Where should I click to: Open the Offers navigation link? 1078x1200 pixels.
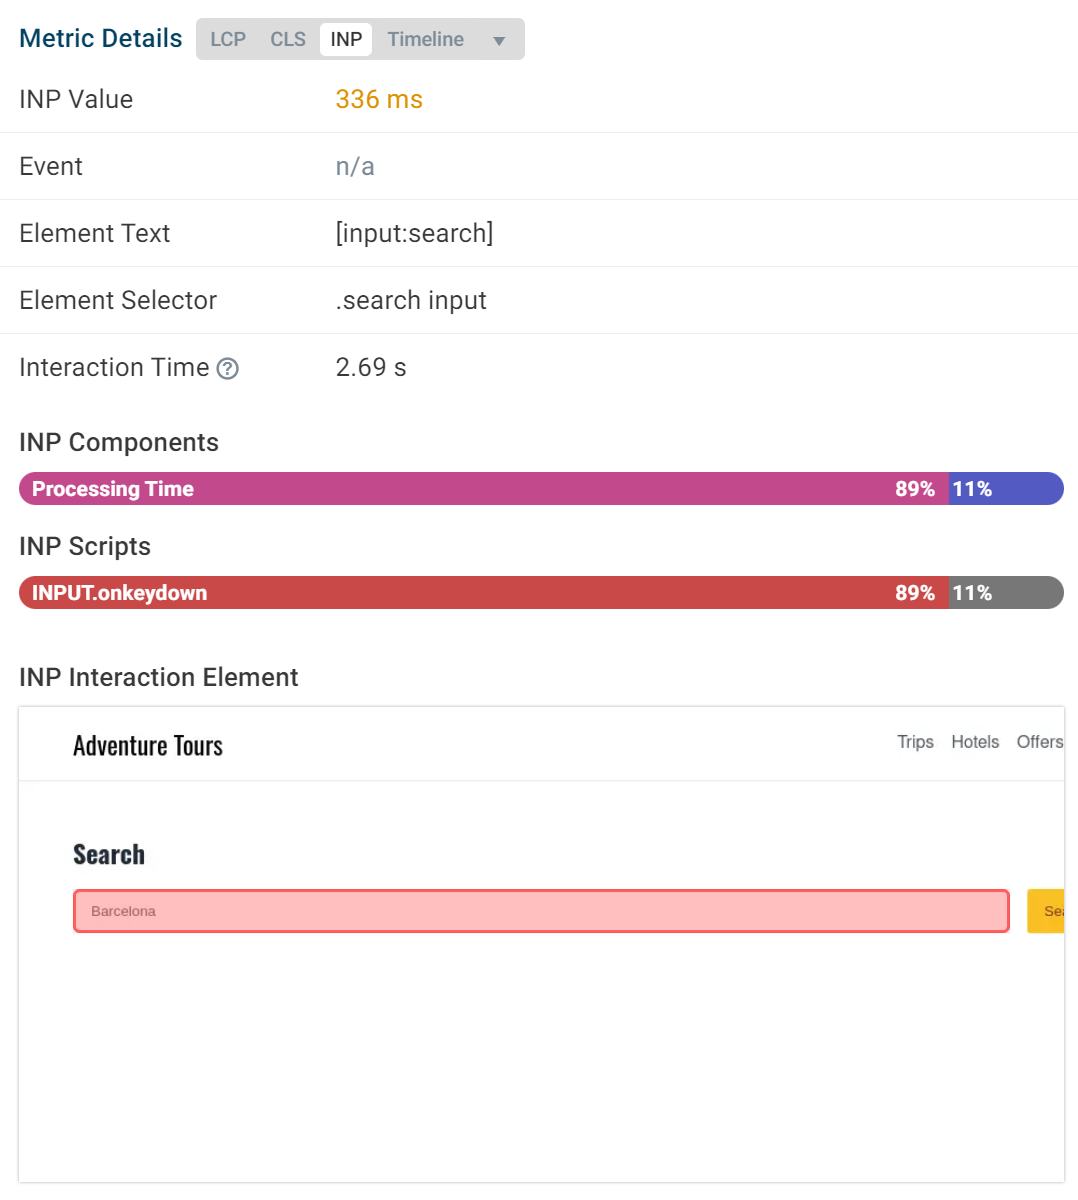(1040, 742)
